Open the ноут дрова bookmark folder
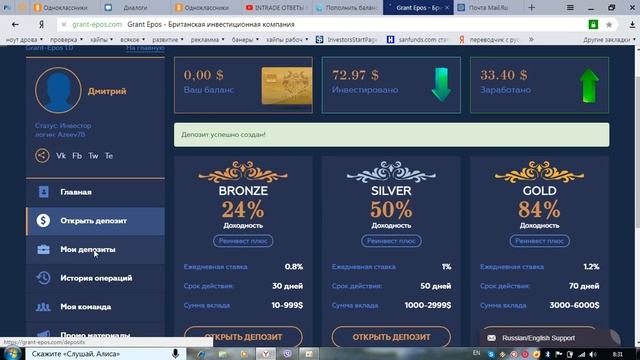 [24, 40]
